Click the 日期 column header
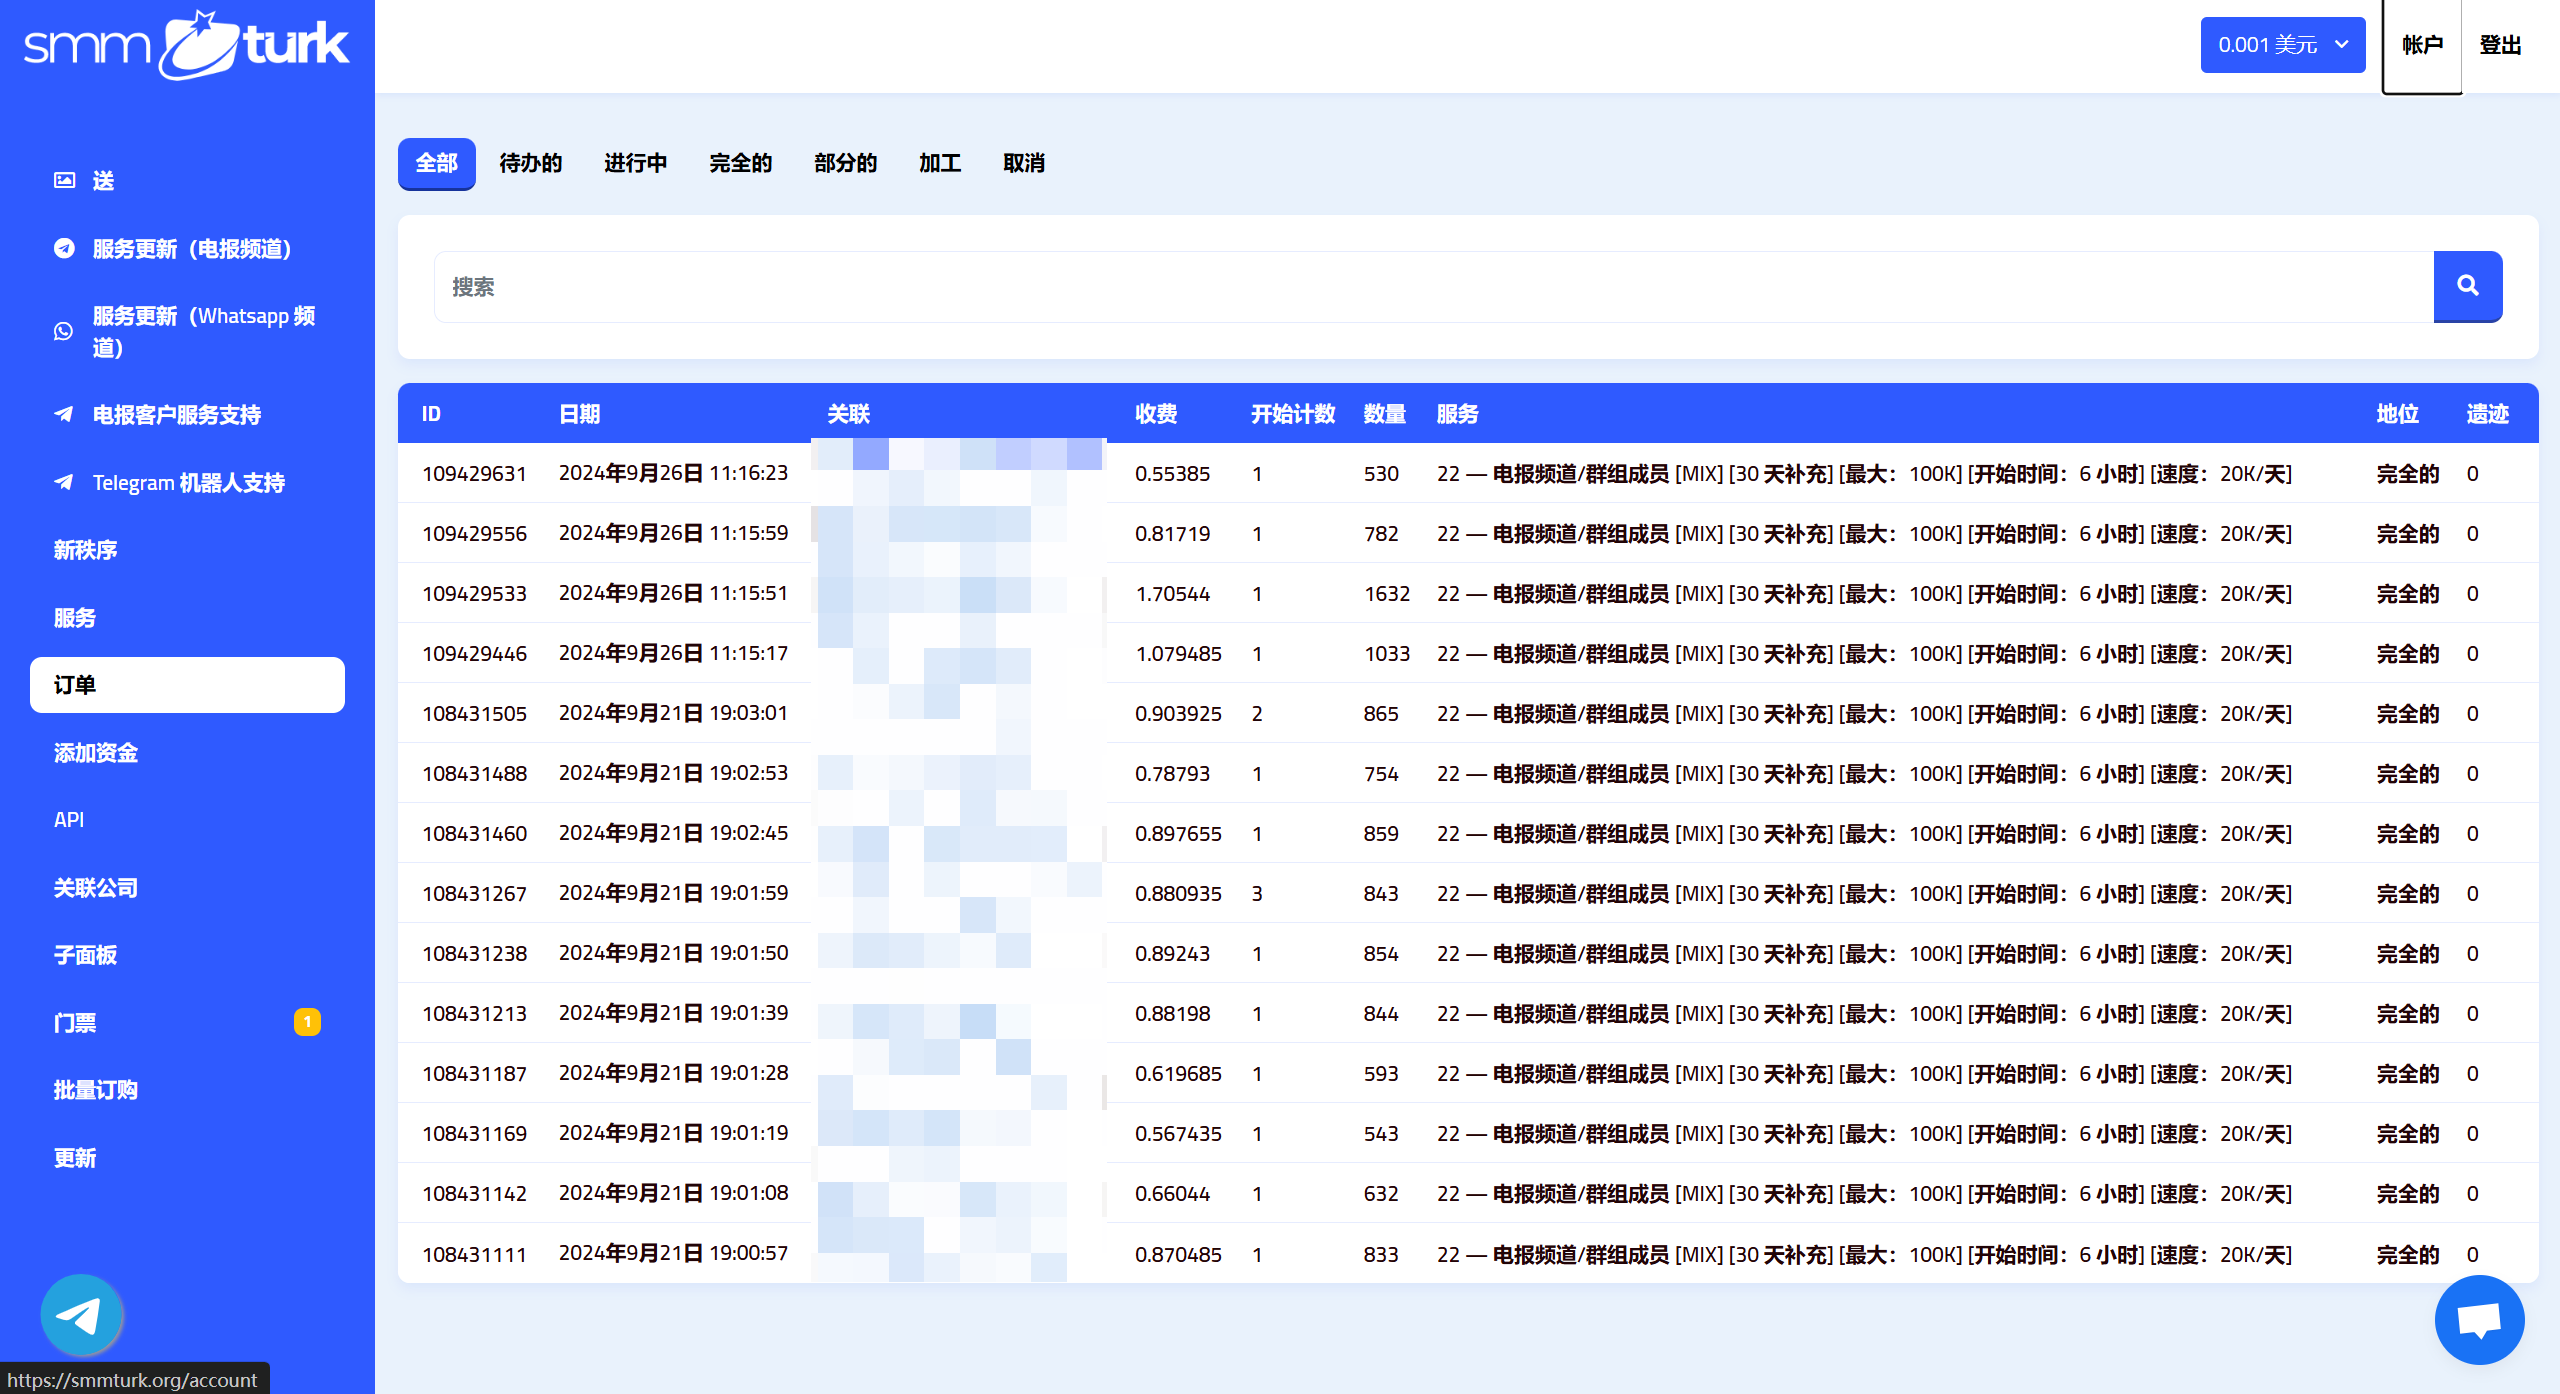This screenshot has width=2560, height=1394. tap(579, 414)
